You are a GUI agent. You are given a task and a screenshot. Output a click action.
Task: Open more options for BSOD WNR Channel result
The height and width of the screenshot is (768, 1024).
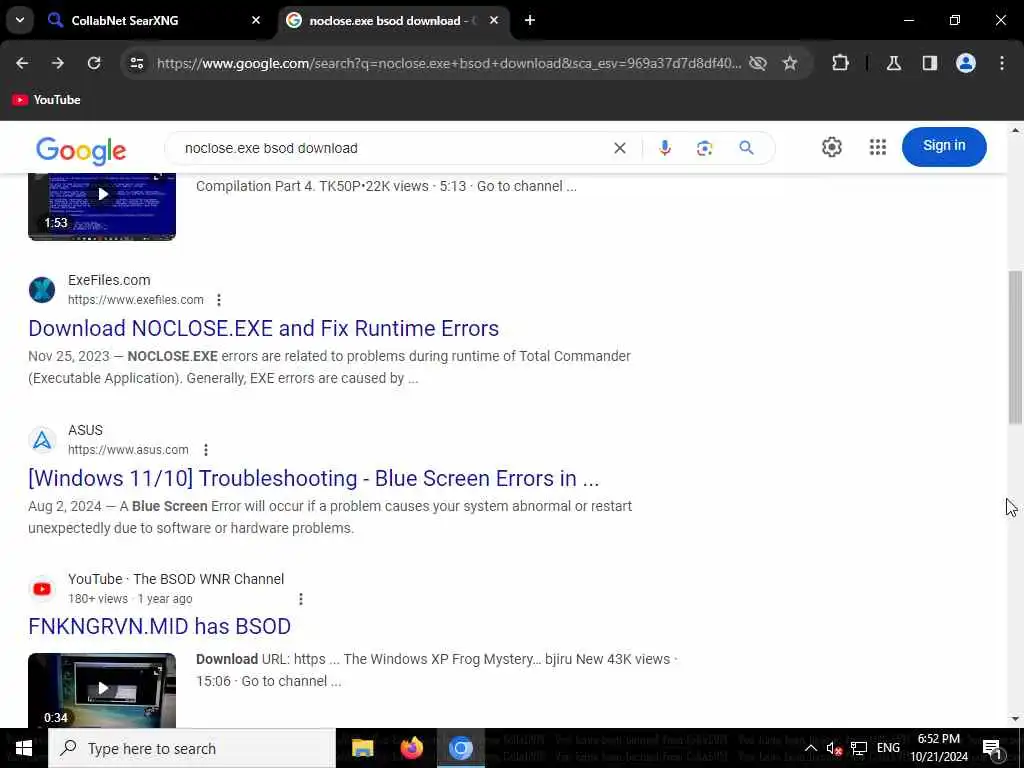click(300, 599)
